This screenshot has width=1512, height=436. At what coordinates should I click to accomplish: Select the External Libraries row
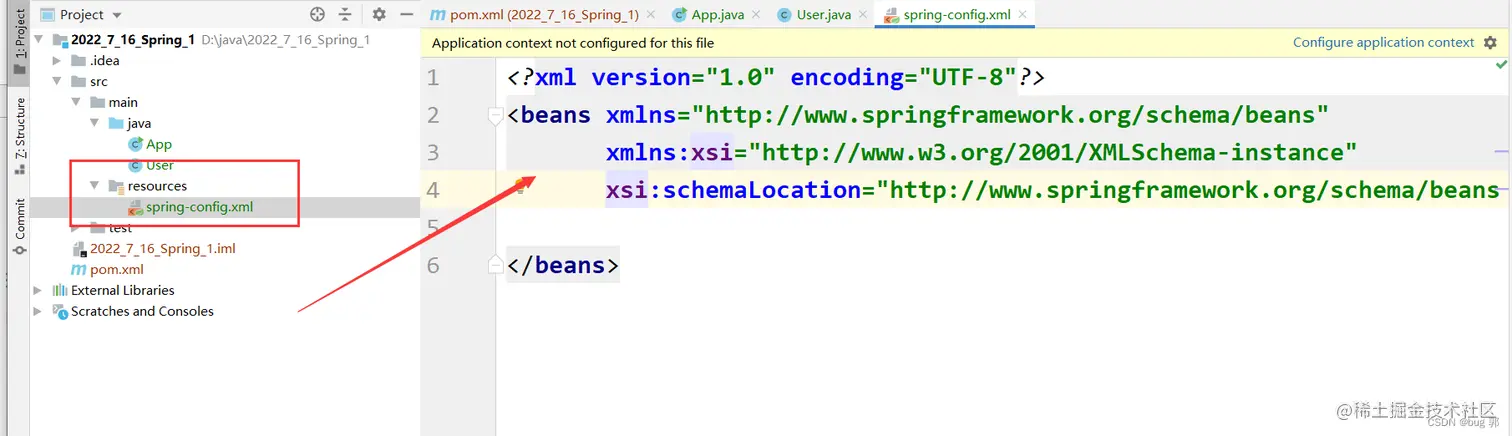click(224, 290)
